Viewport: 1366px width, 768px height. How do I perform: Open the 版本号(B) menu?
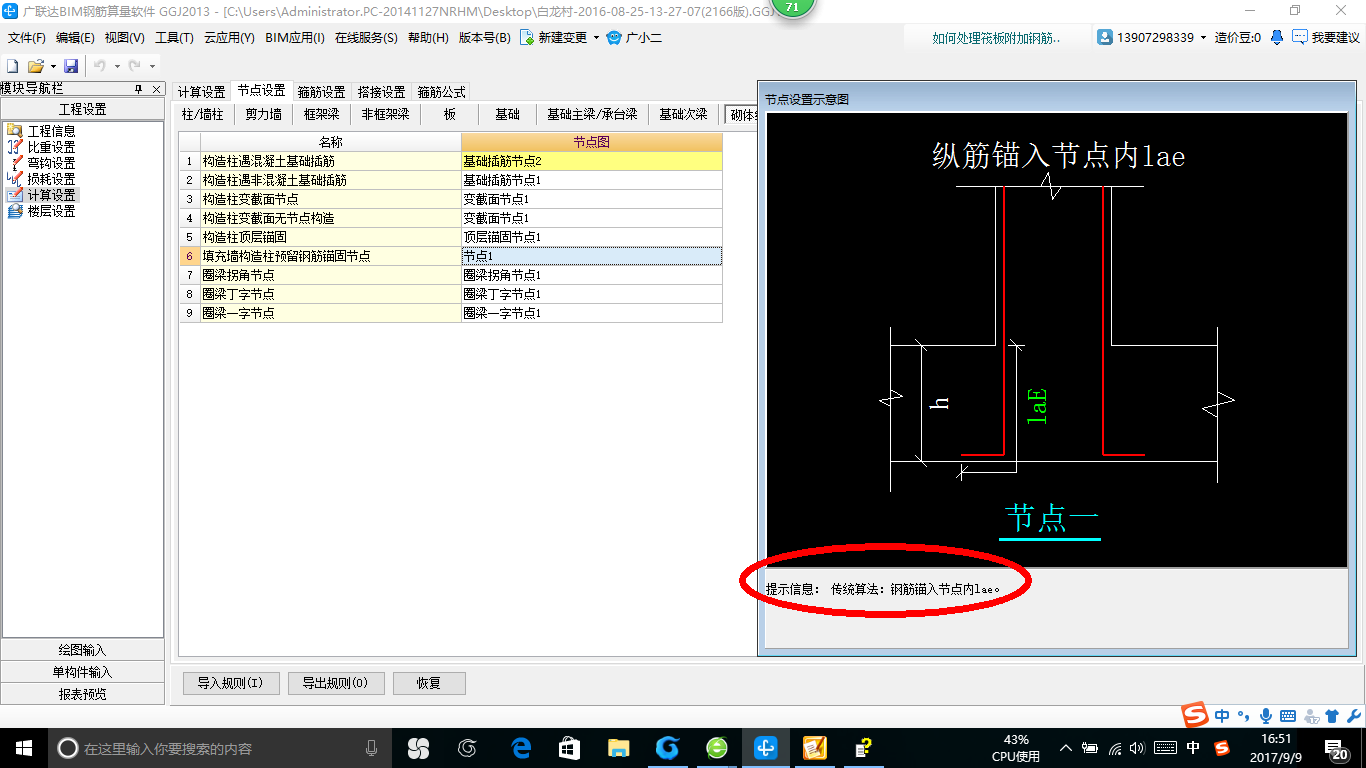click(x=484, y=38)
